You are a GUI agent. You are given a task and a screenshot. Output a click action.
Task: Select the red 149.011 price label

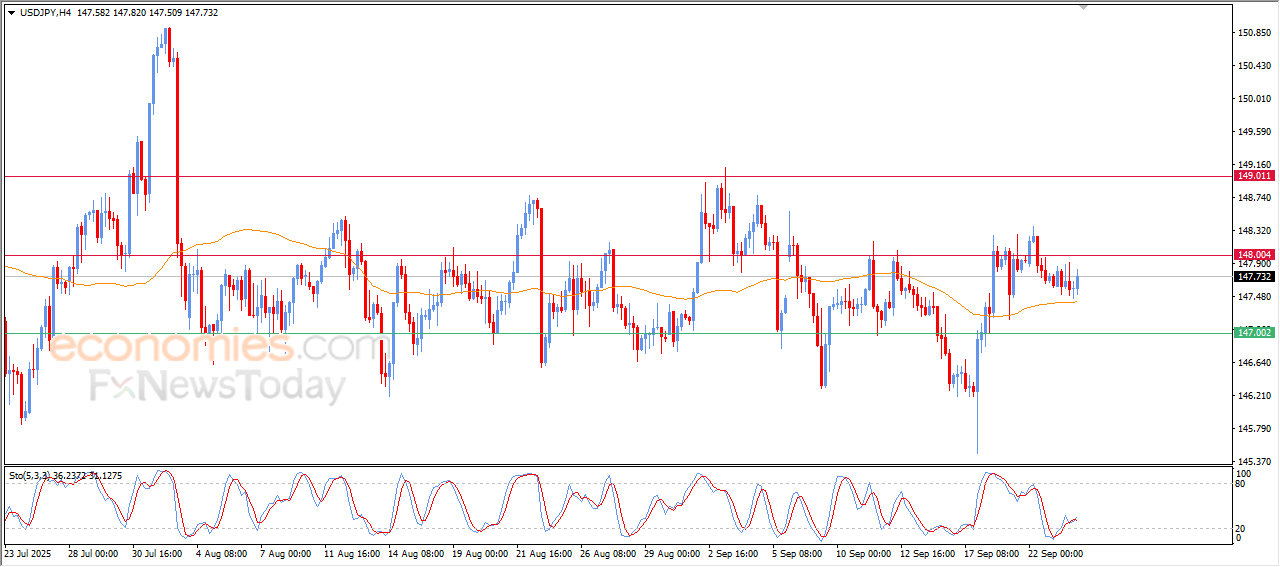tap(1256, 176)
